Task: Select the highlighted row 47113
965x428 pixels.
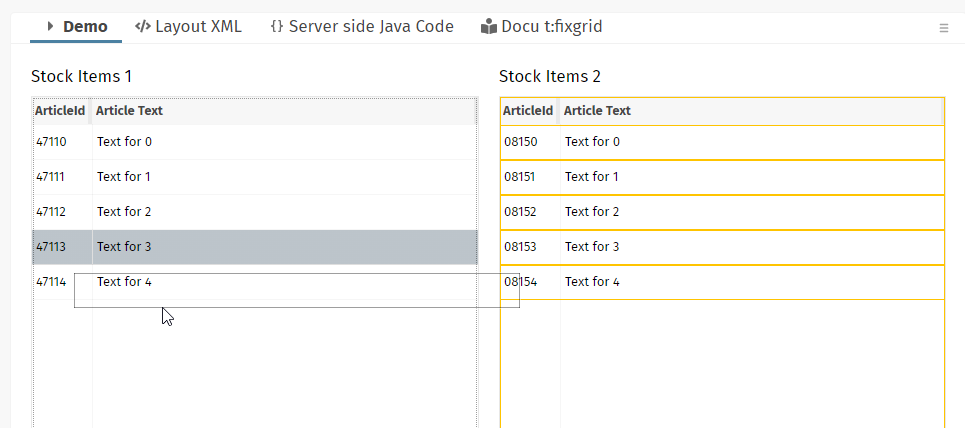Action: click(x=52, y=247)
